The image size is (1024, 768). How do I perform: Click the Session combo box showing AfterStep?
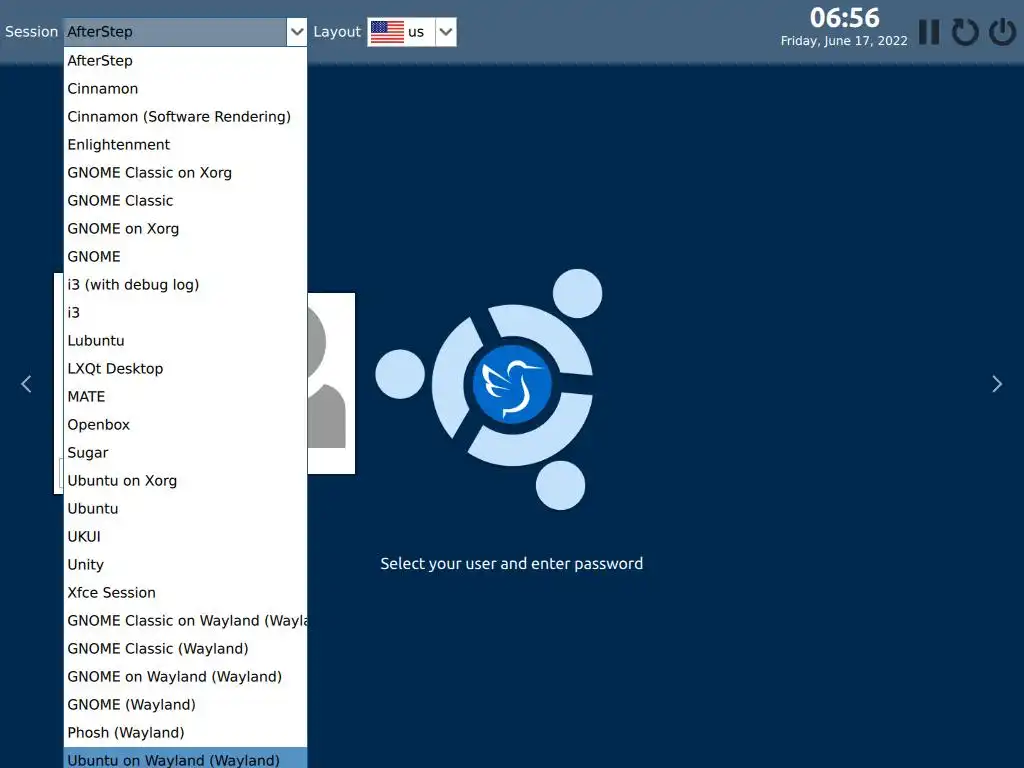(x=185, y=32)
